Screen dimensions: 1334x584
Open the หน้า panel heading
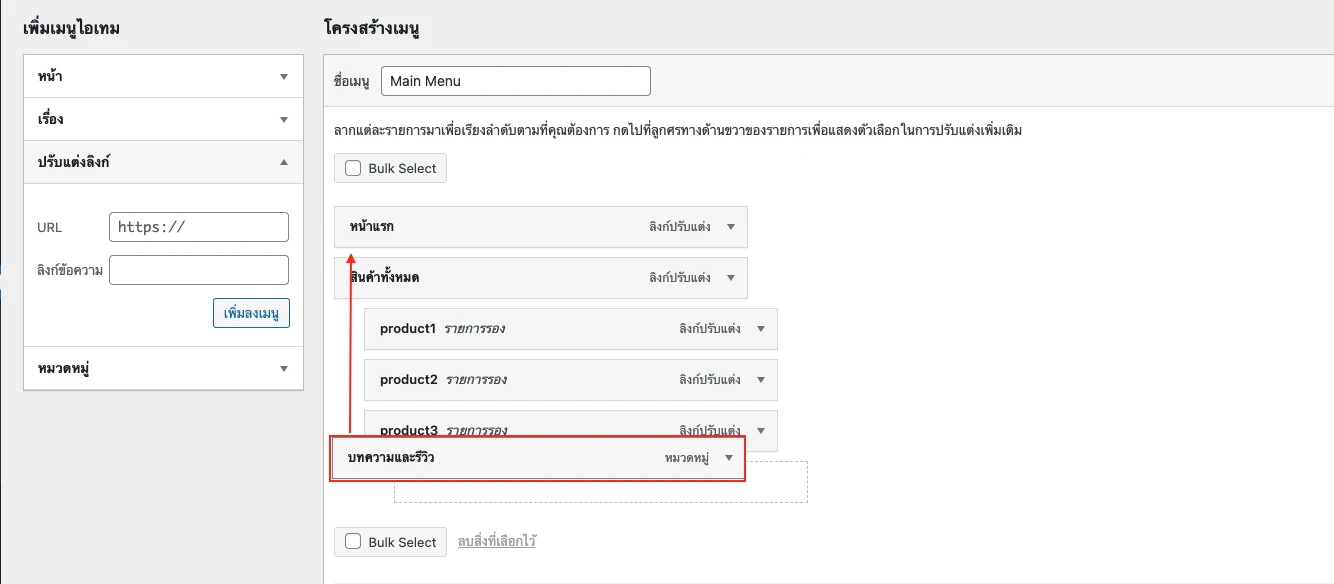[163, 76]
